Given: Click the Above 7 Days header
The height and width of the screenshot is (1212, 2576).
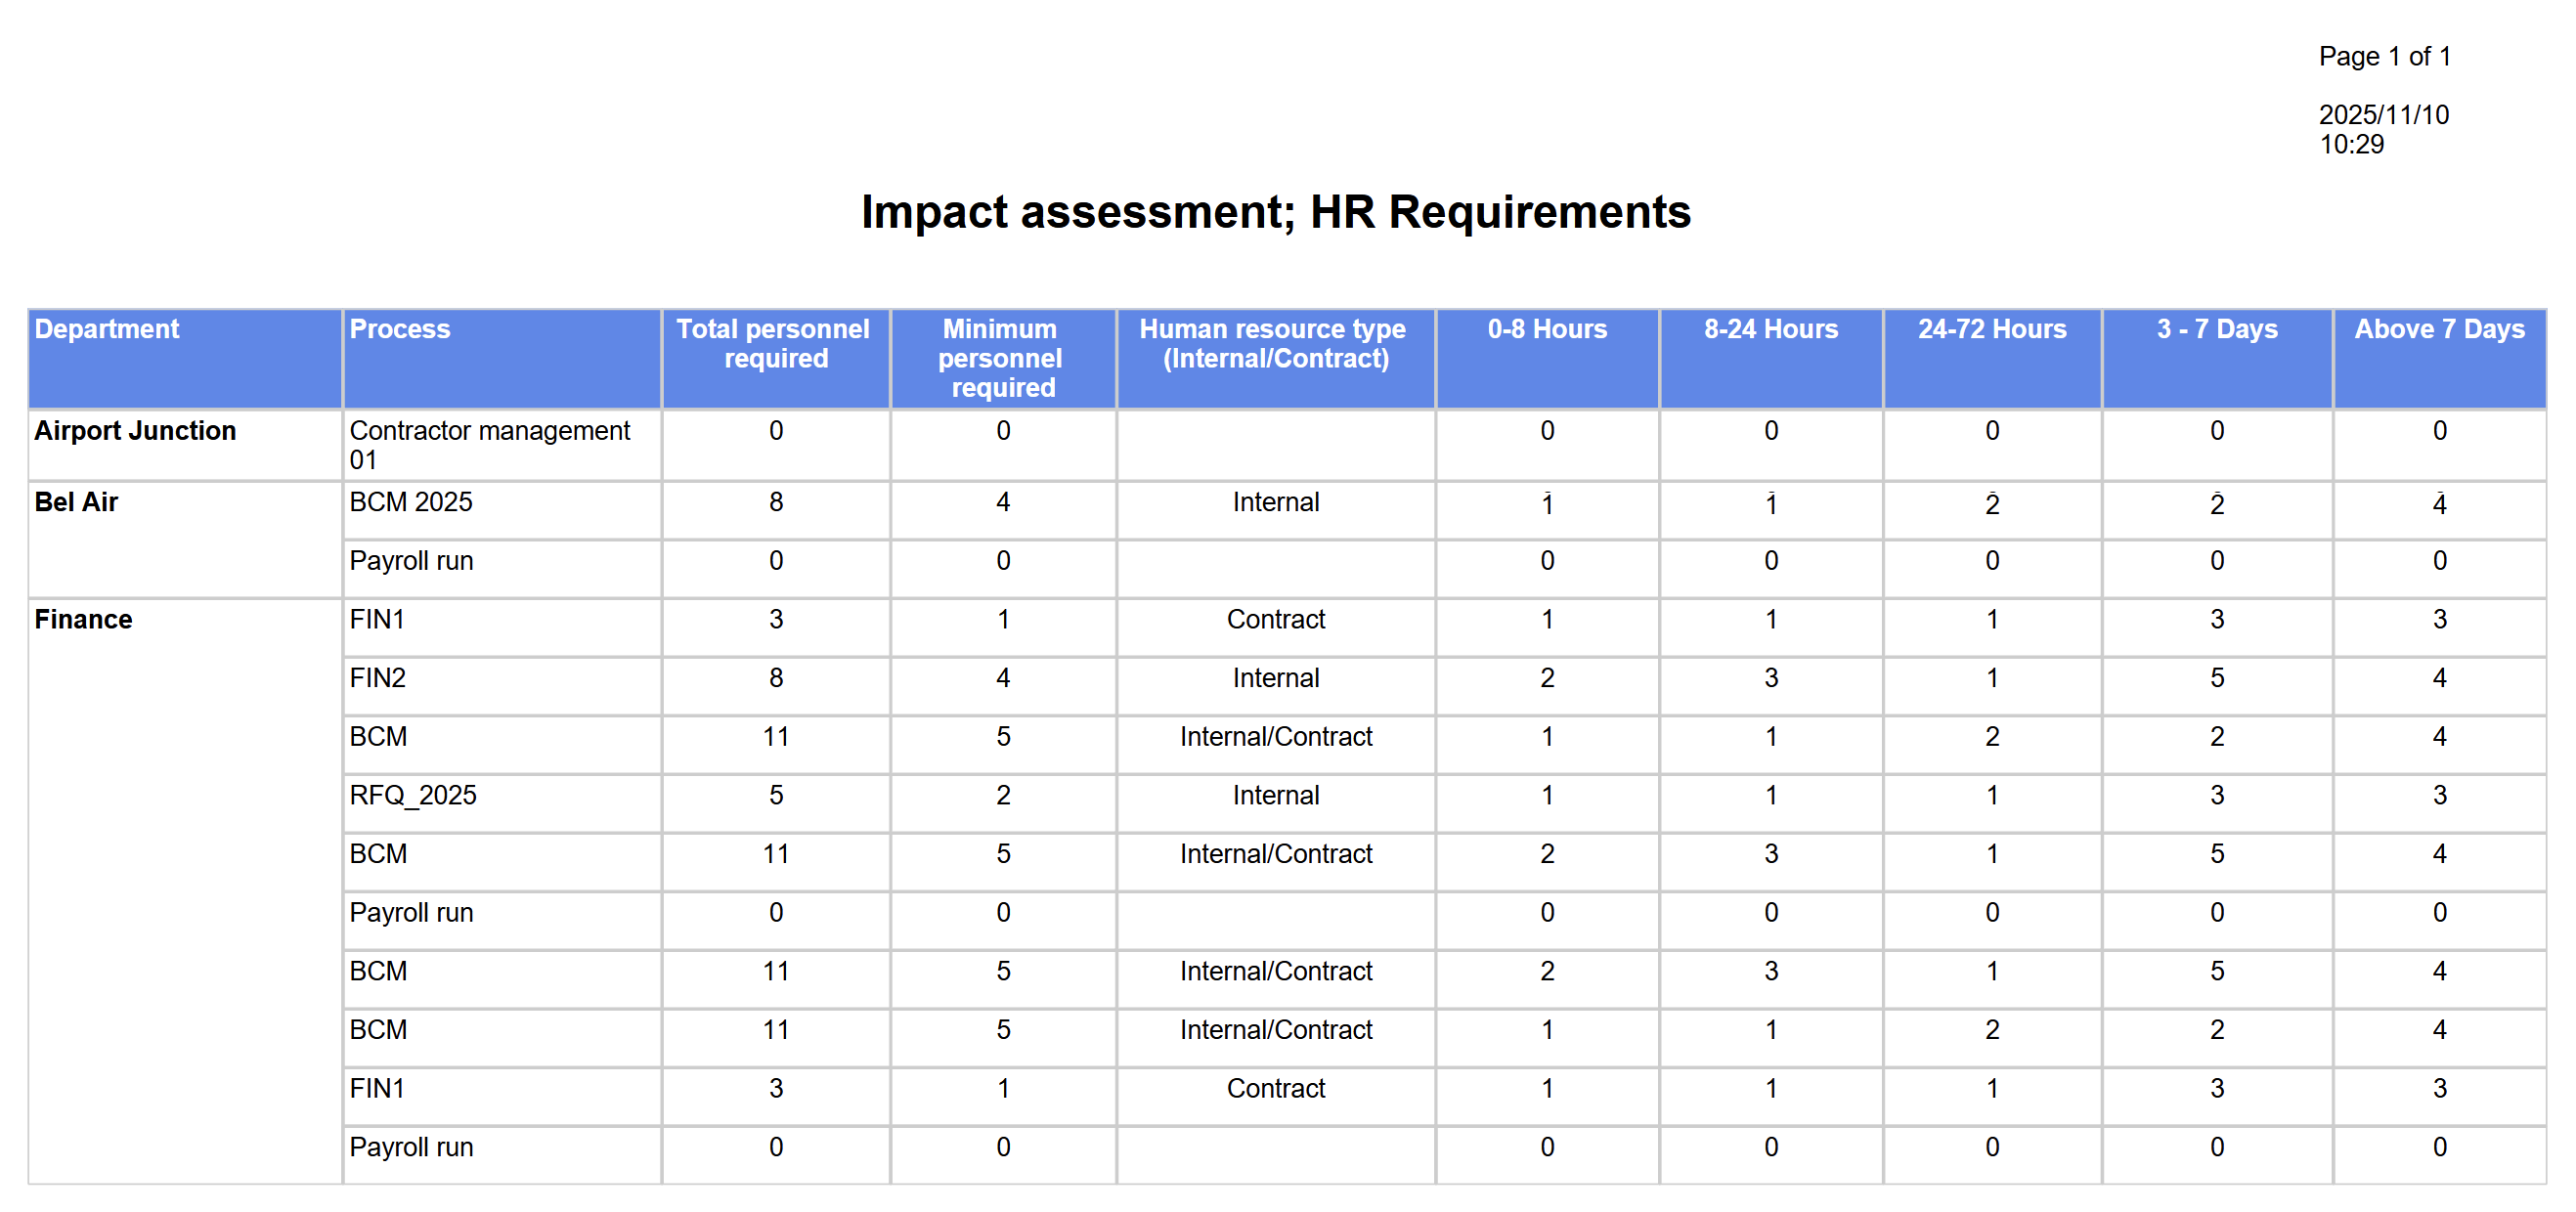Looking at the screenshot, I should pos(2438,329).
